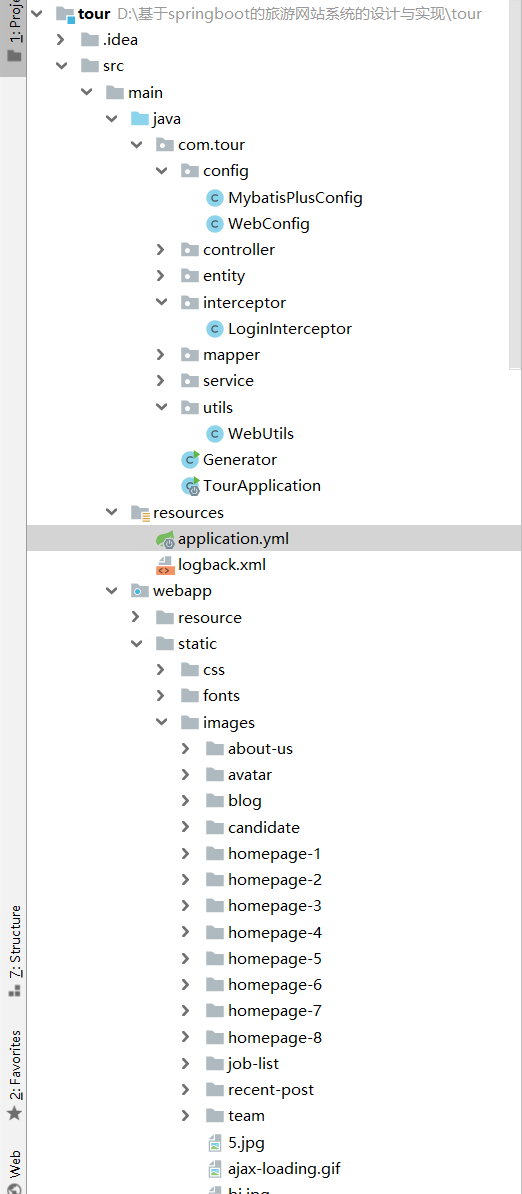Click the WebConfig class icon
Image resolution: width=522 pixels, height=1194 pixels.
(x=215, y=224)
